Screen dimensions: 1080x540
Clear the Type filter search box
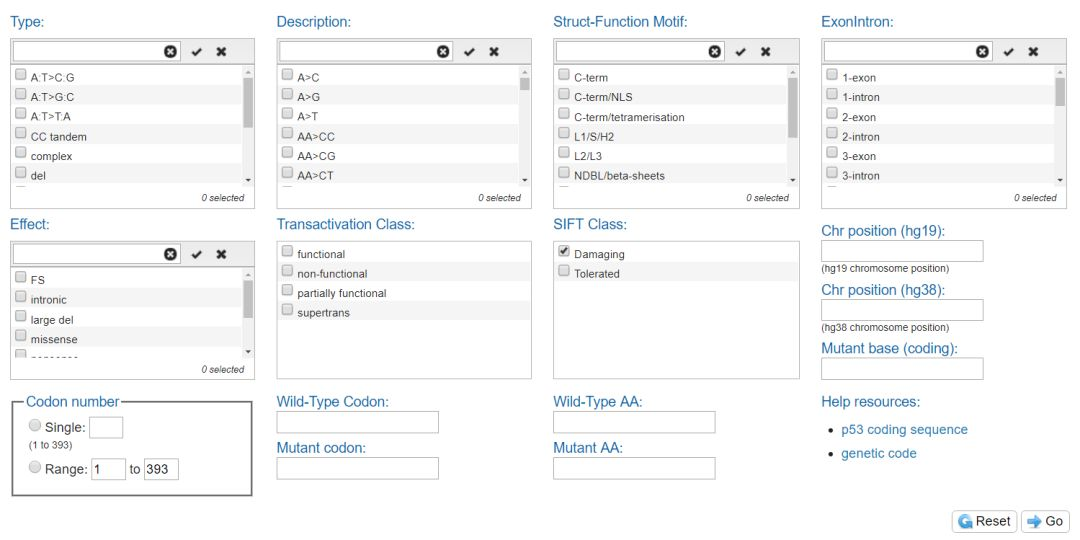pyautogui.click(x=170, y=51)
